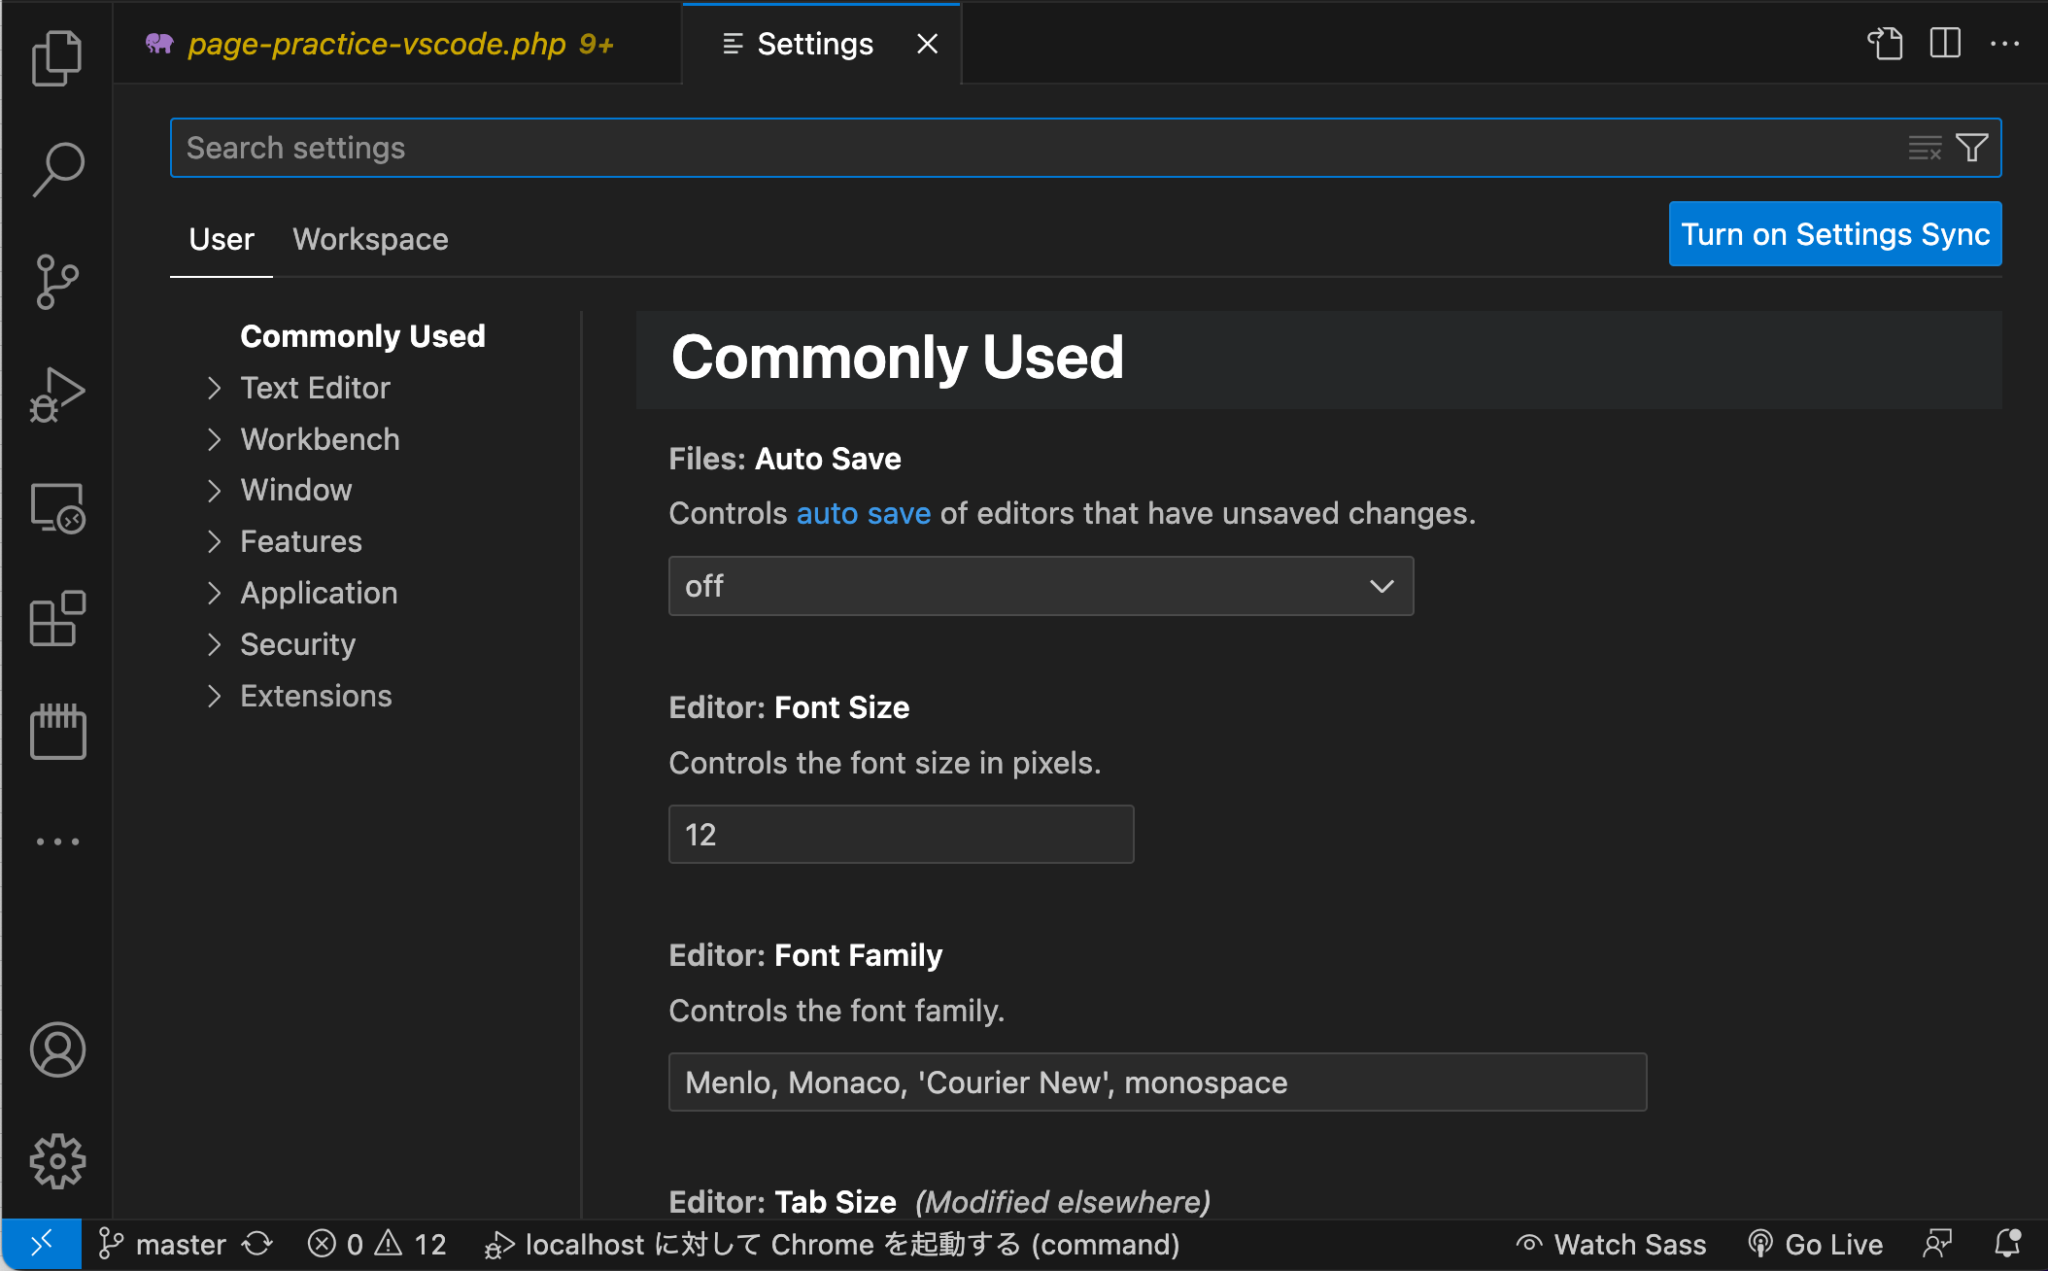The width and height of the screenshot is (2048, 1271).
Task: Open the Extensions view
Action: [x=57, y=619]
